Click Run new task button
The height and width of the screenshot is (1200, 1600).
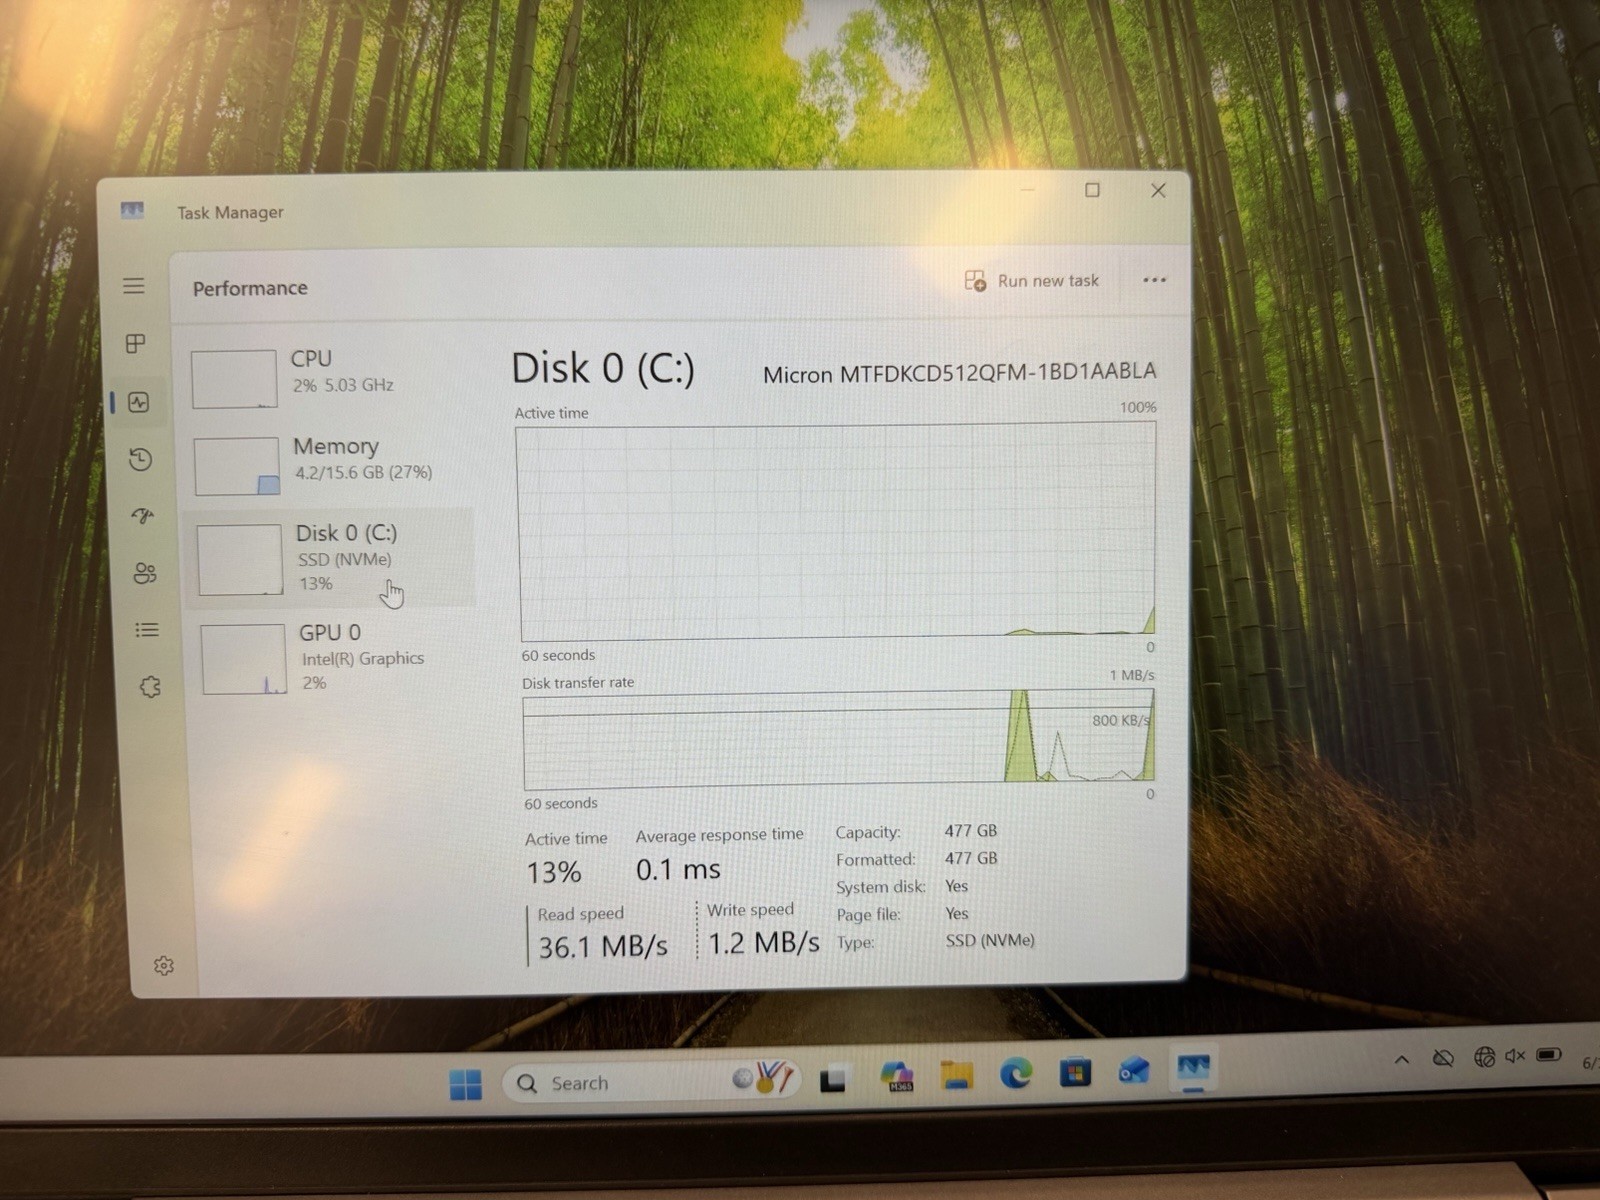[x=1031, y=281]
